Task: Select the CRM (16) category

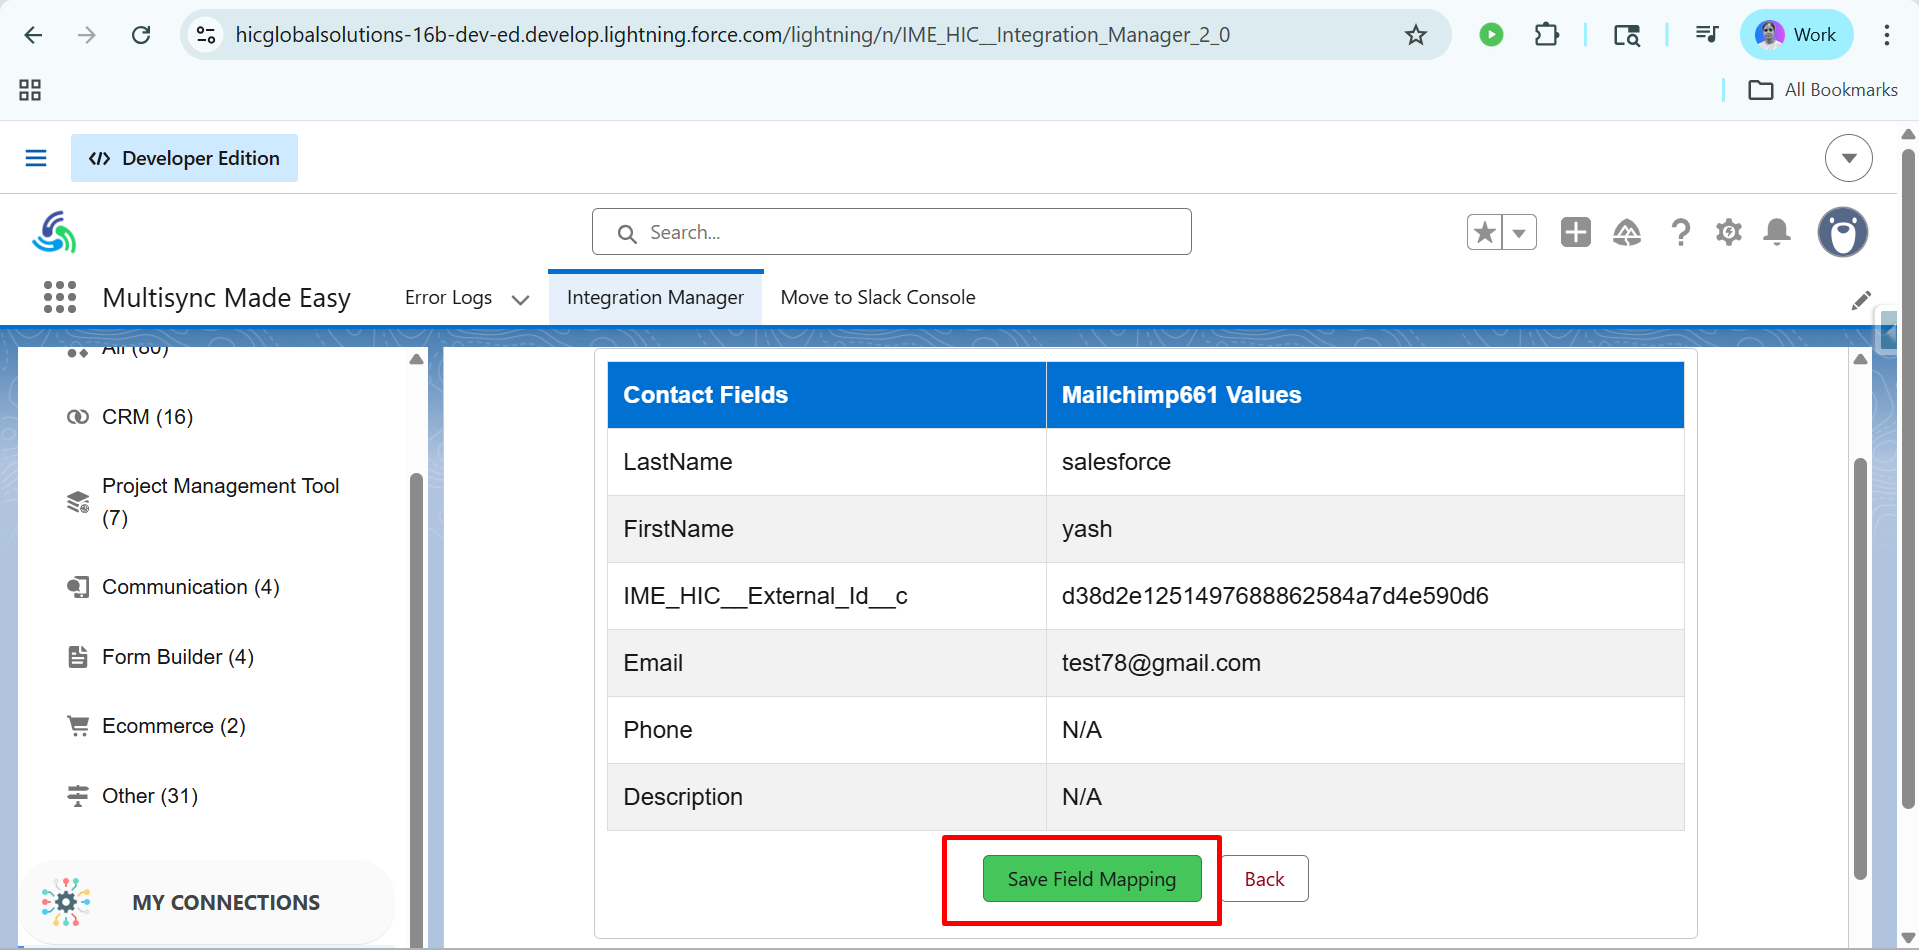Action: 147,417
